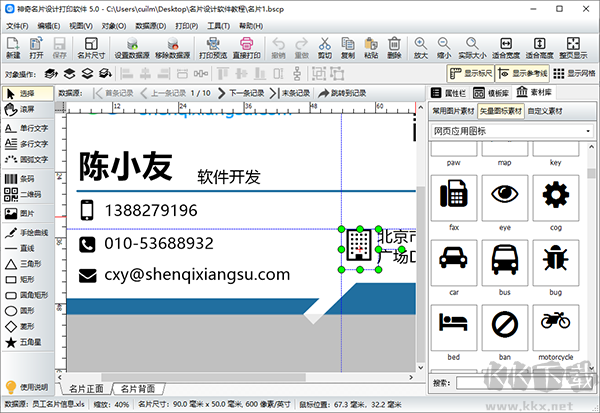Select the 圆弧文字 arc text tool

point(27,159)
